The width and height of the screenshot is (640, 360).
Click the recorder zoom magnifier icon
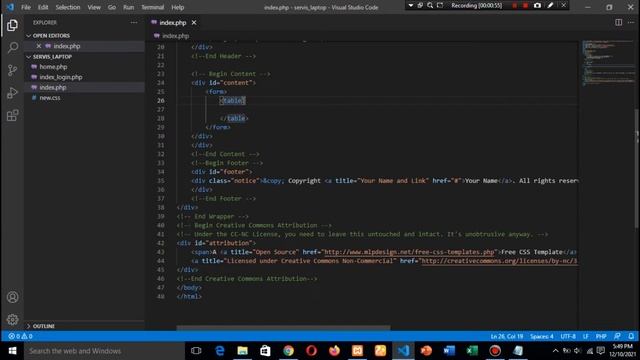coord(430,5)
